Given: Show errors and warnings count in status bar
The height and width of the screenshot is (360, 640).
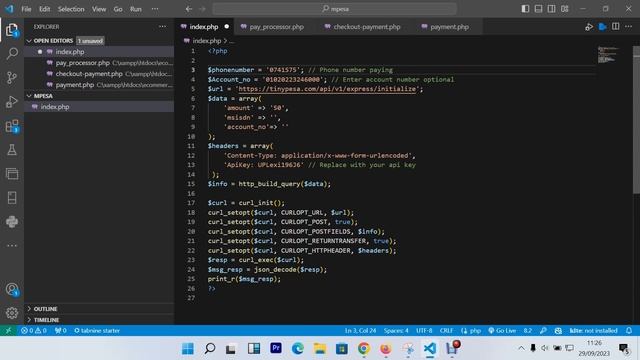Looking at the screenshot, I should tap(34, 331).
